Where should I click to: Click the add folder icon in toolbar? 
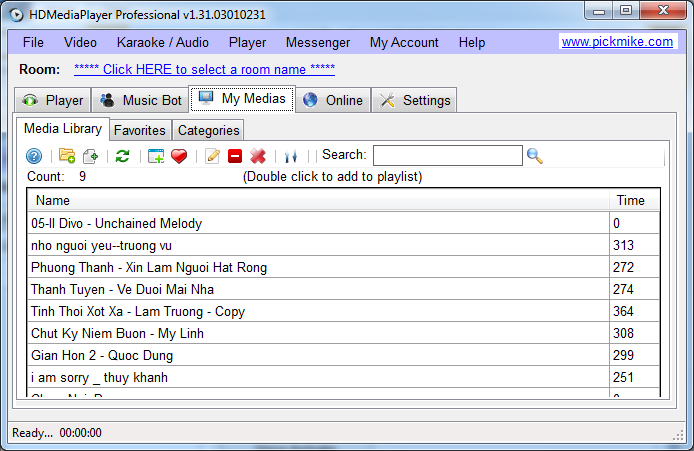tap(67, 155)
